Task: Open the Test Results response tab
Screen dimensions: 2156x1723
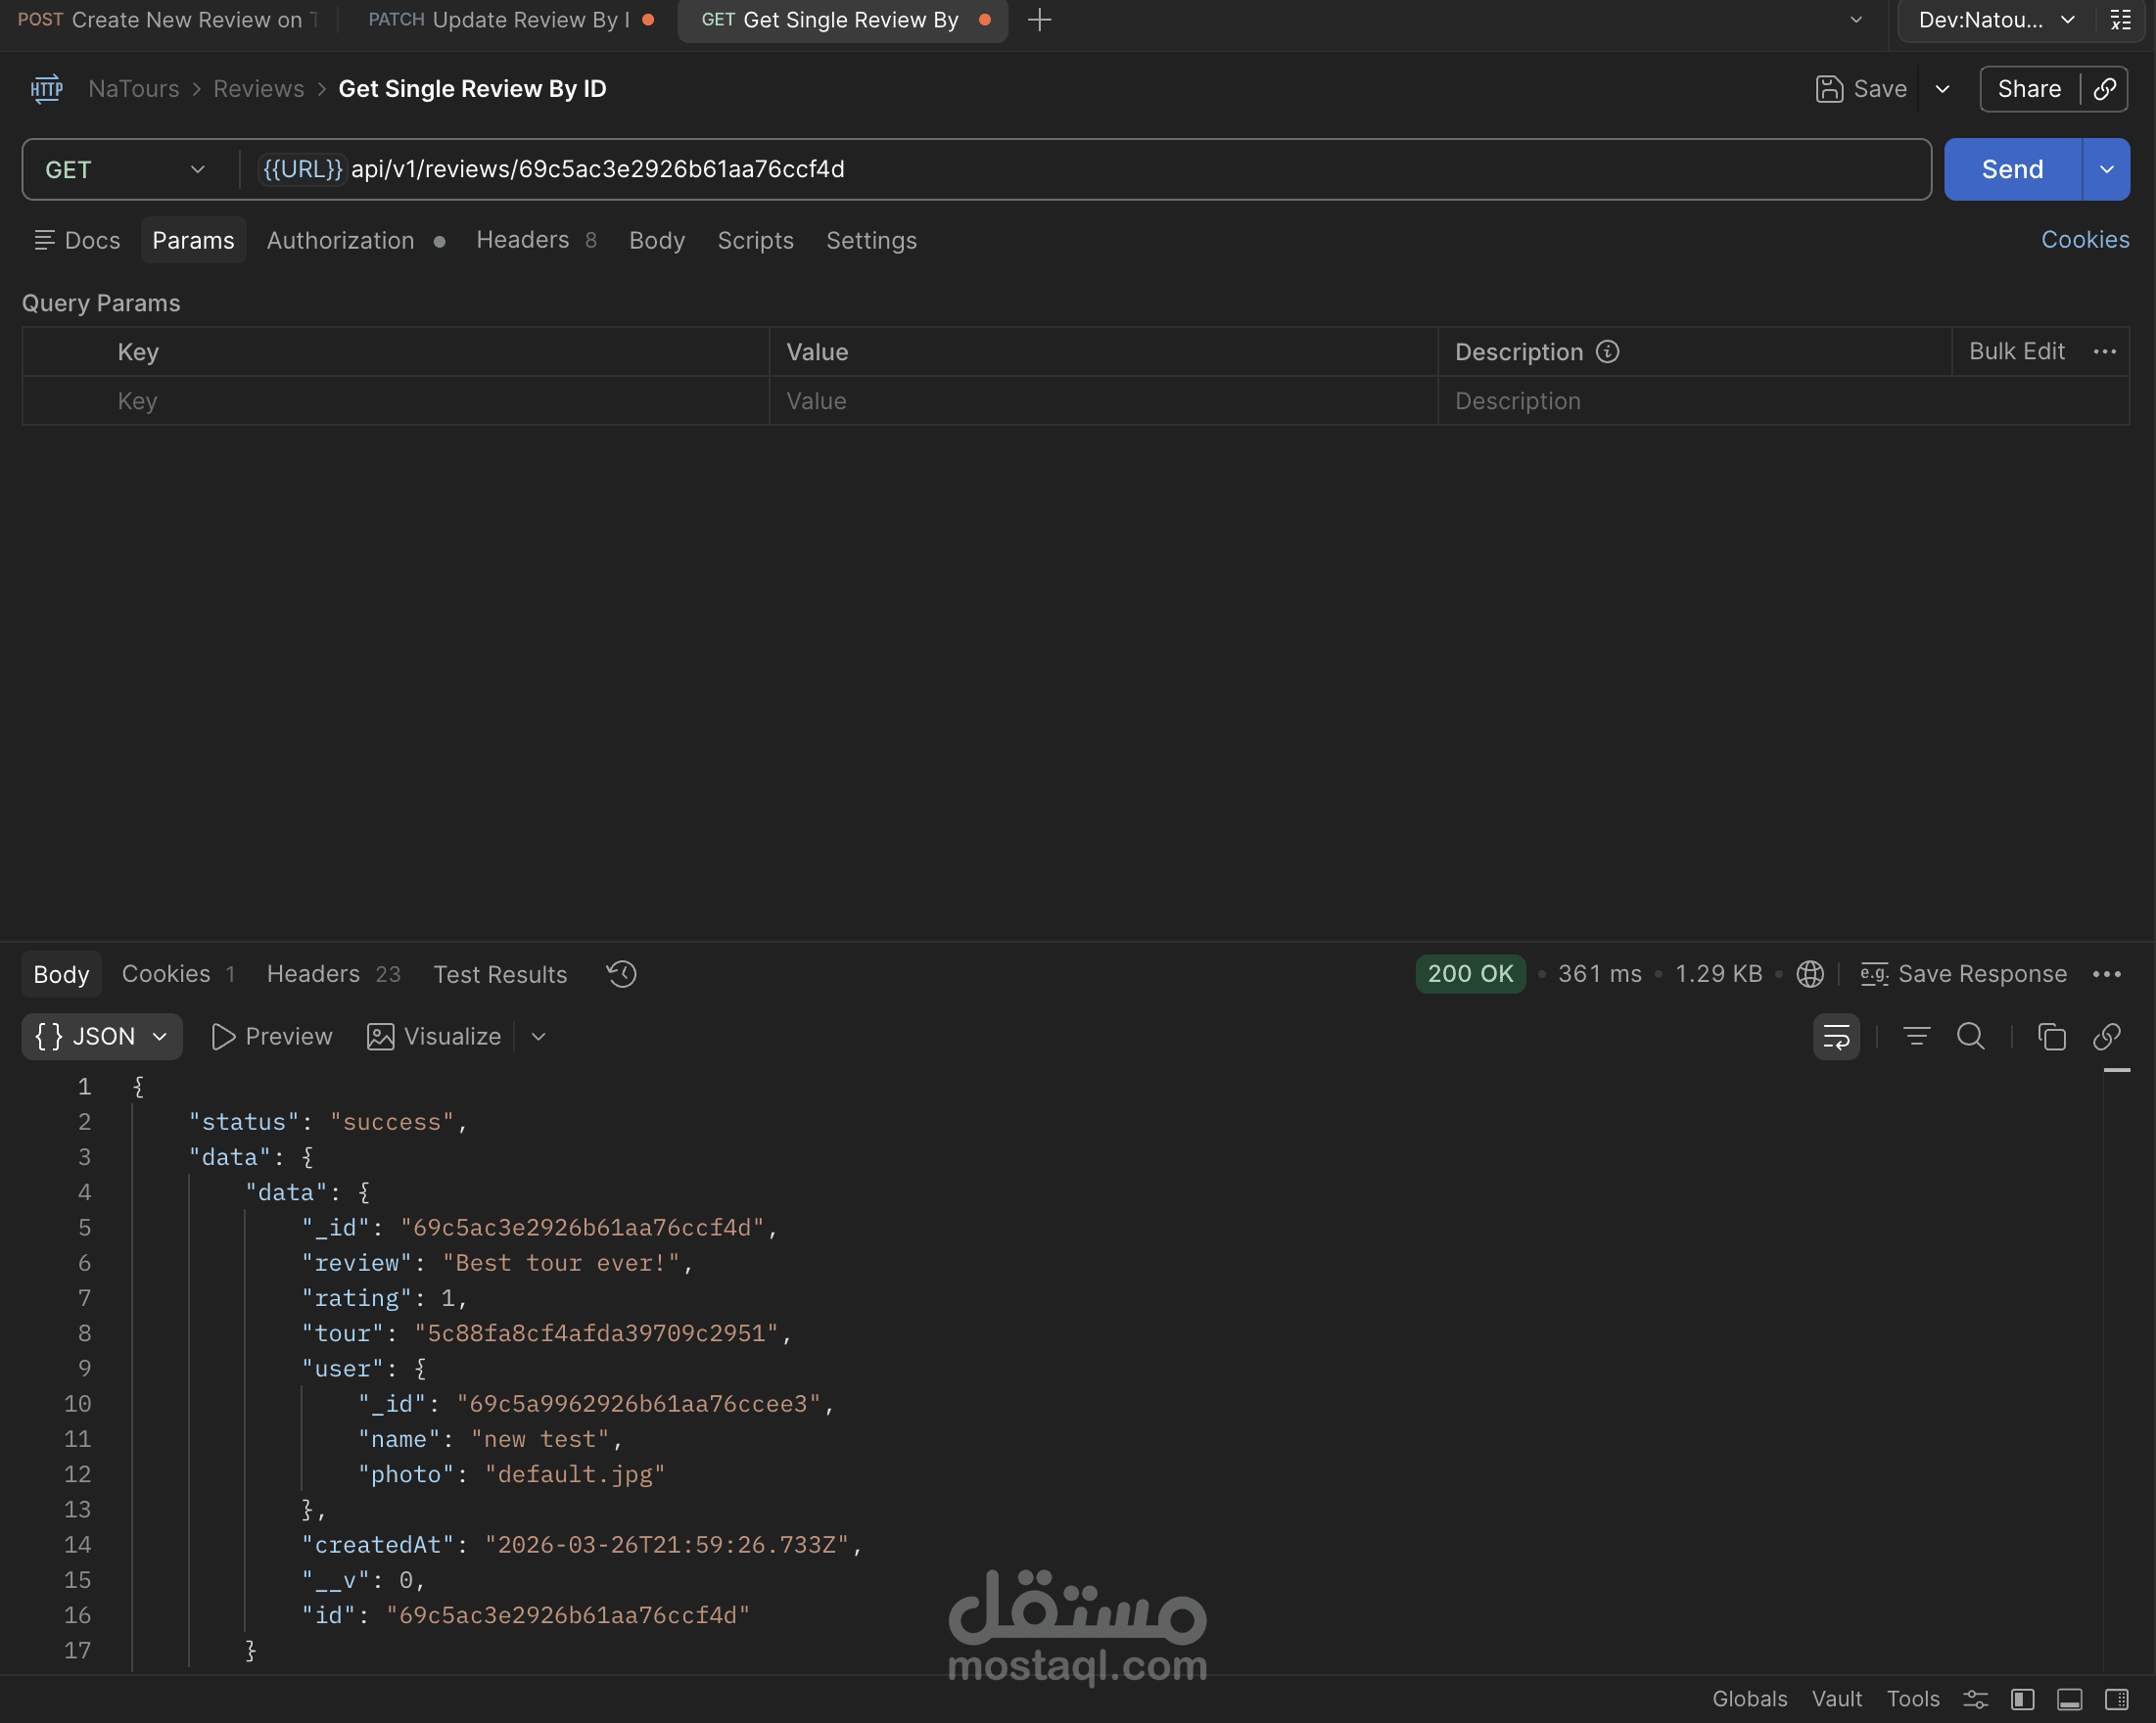Action: point(500,974)
